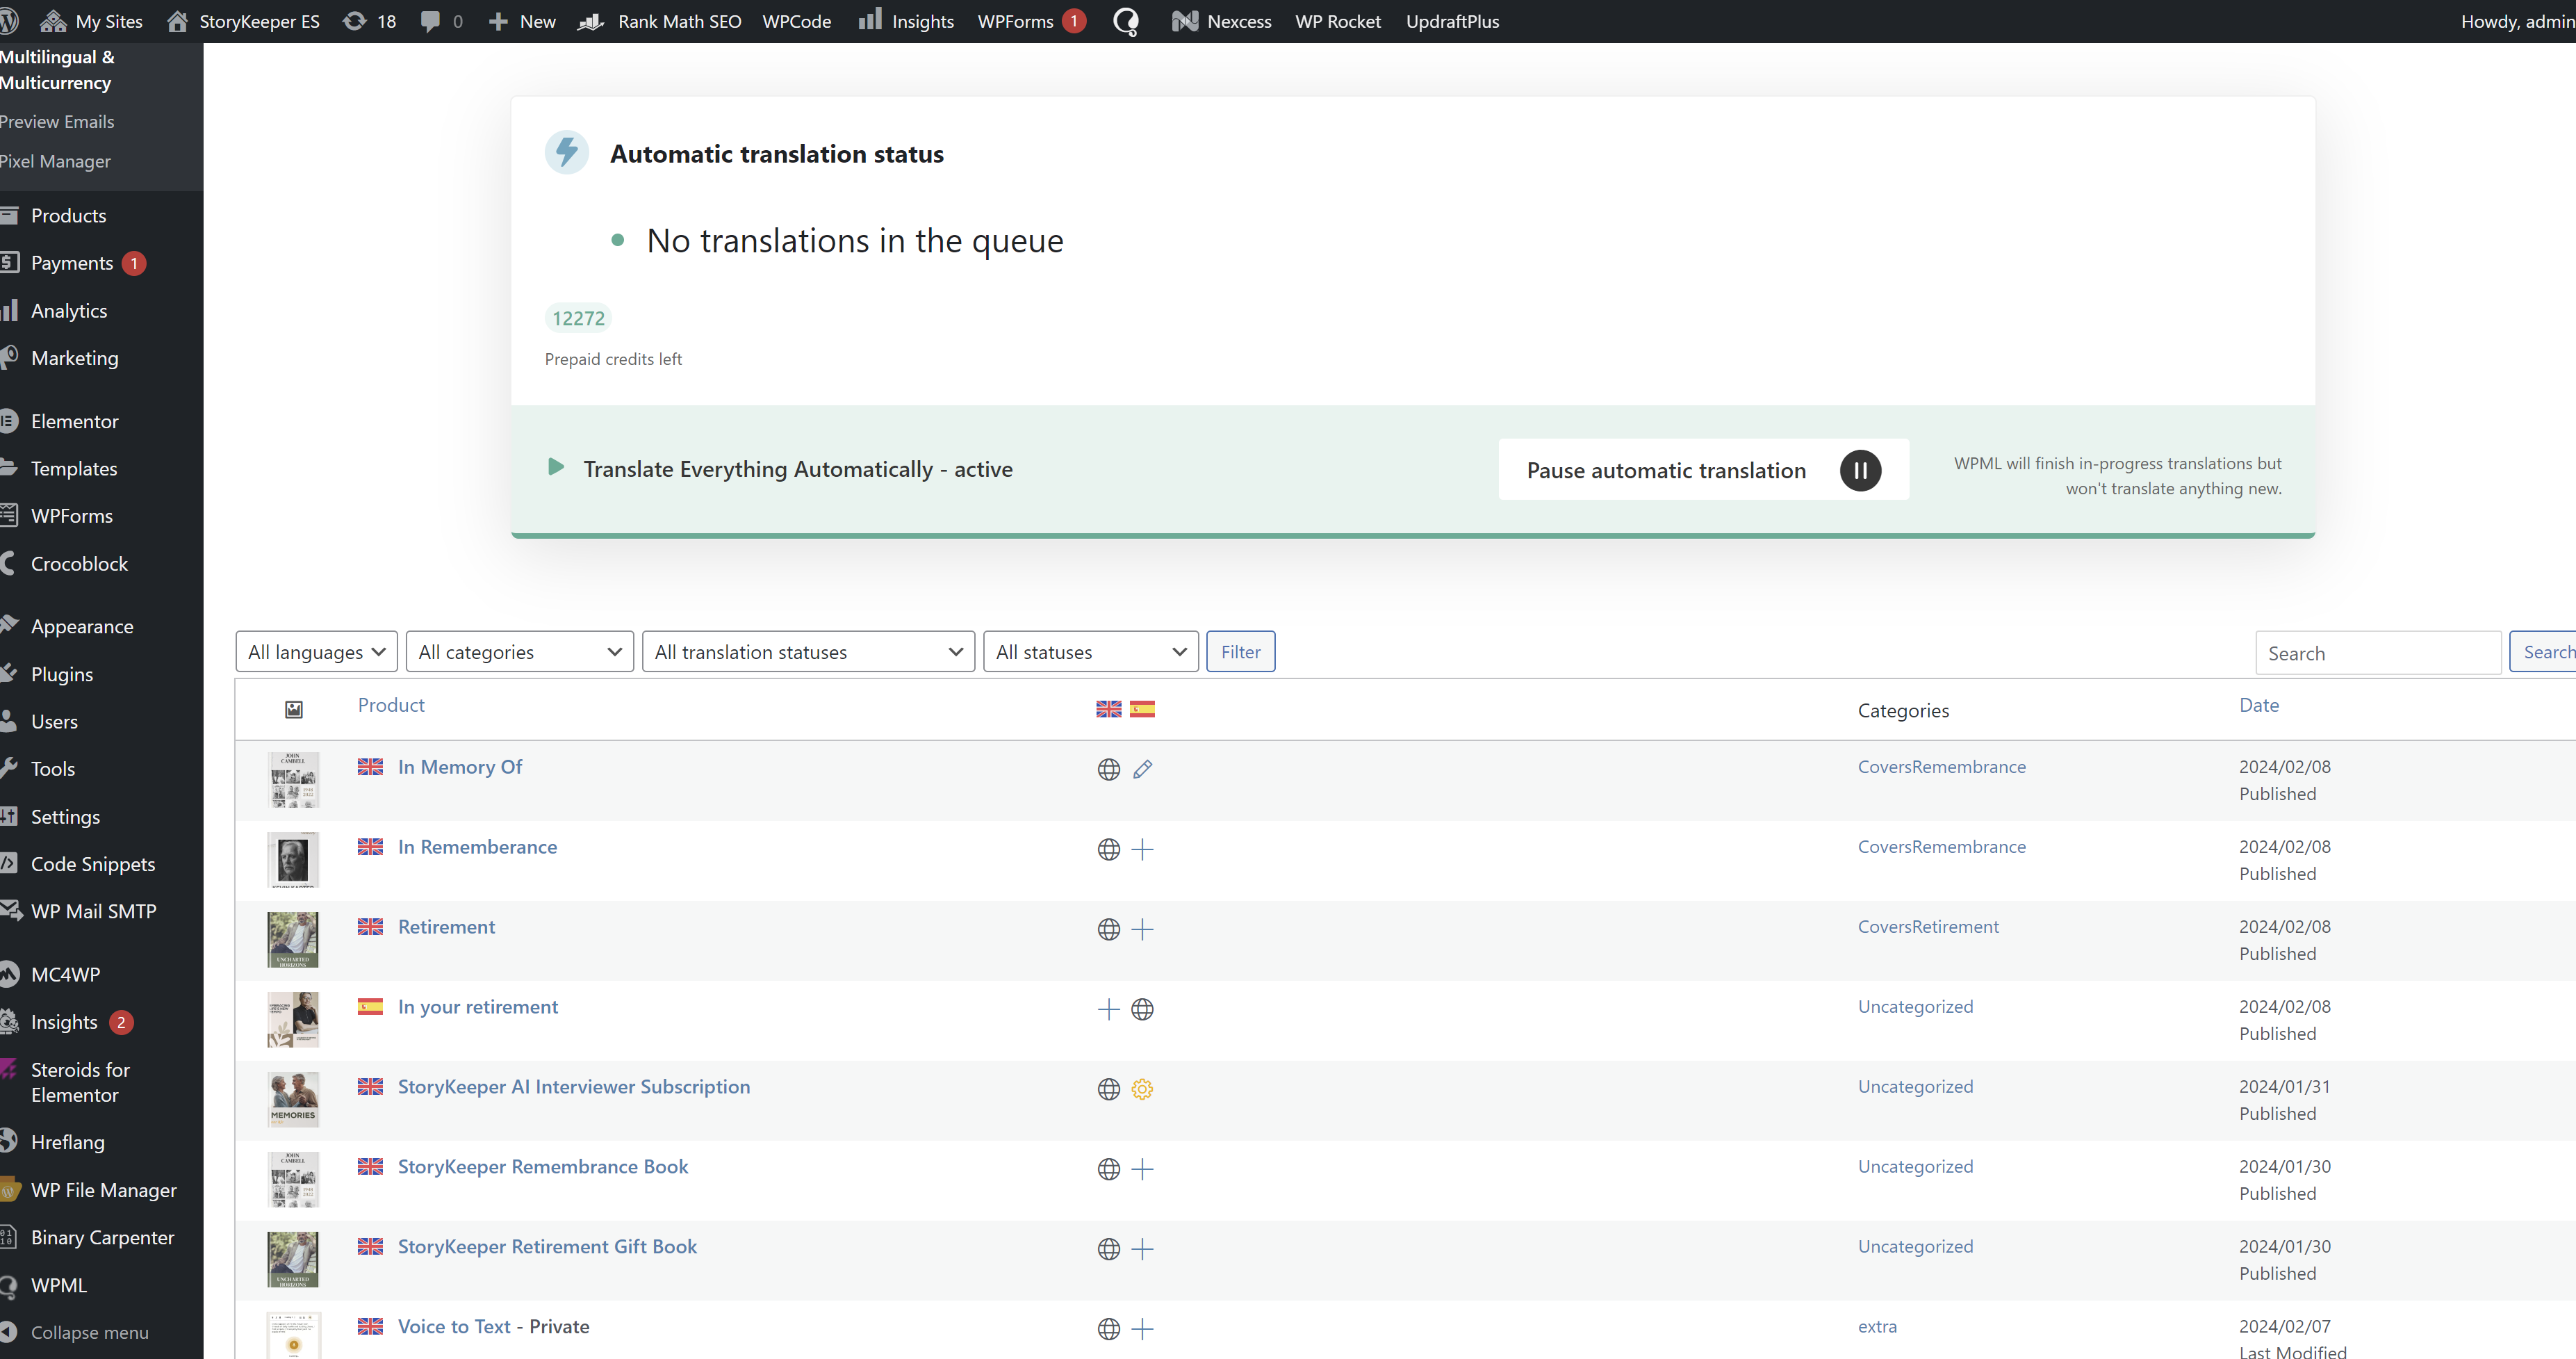Viewport: 2576px width, 1359px height.
Task: Click the plus icon for In your retirement
Action: 1108,1009
